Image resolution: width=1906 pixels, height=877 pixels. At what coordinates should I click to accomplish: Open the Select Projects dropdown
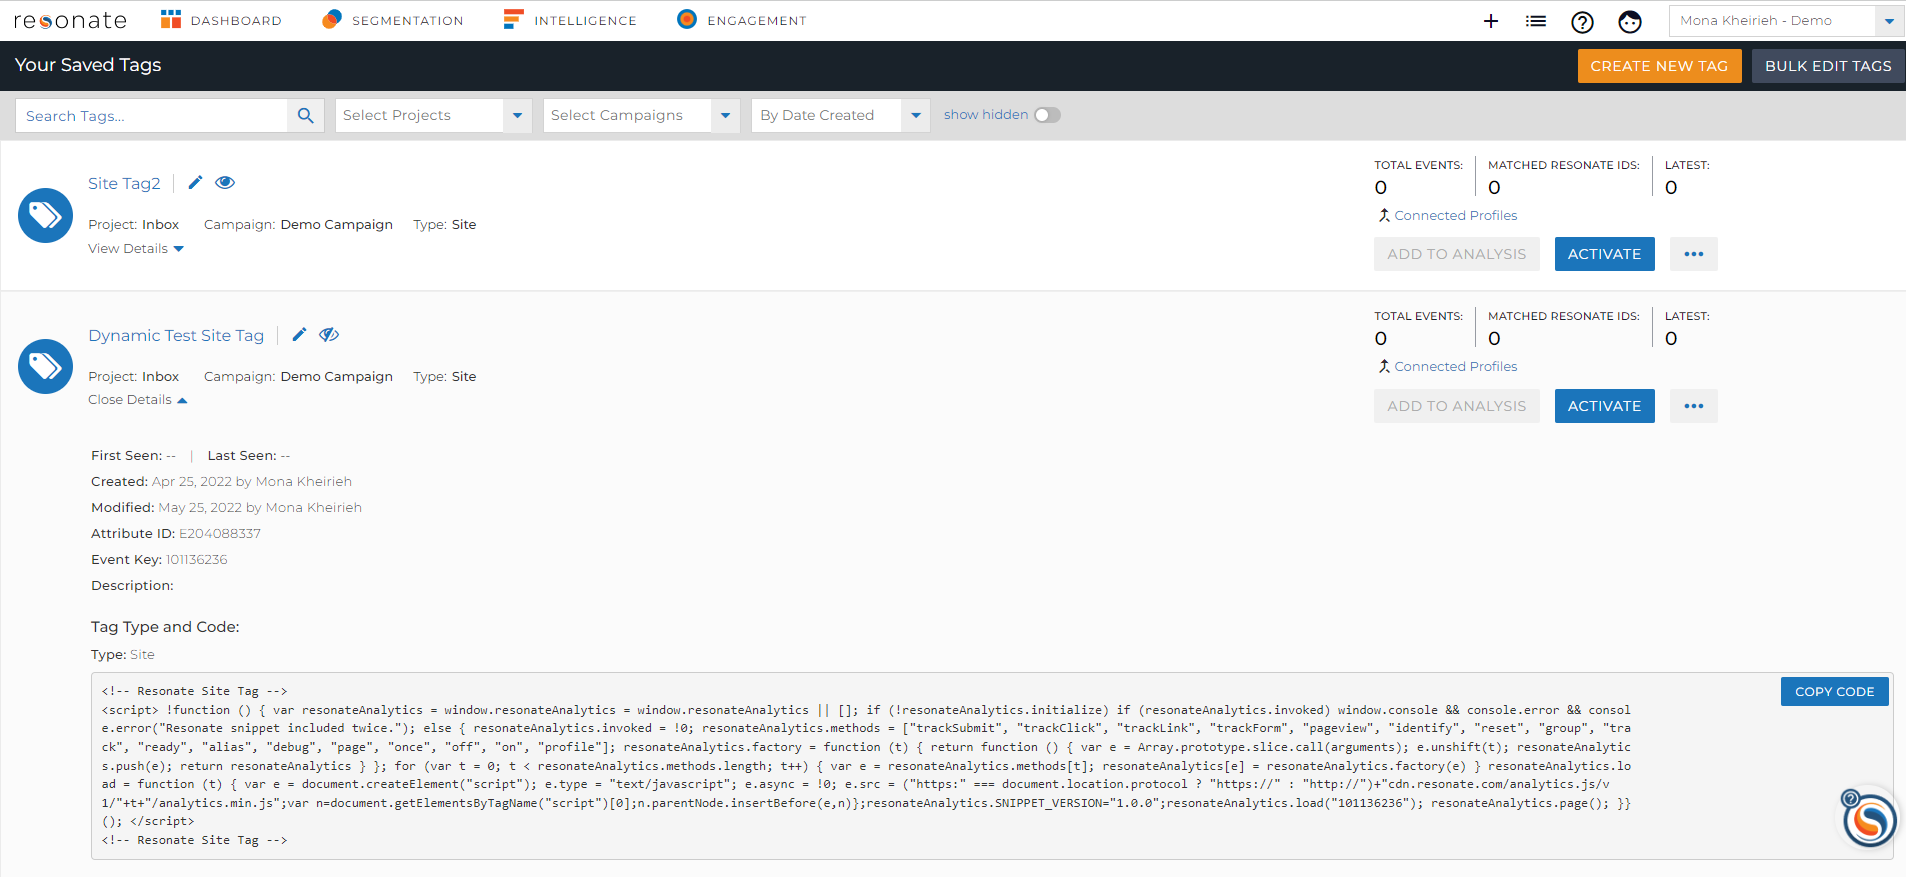click(433, 115)
